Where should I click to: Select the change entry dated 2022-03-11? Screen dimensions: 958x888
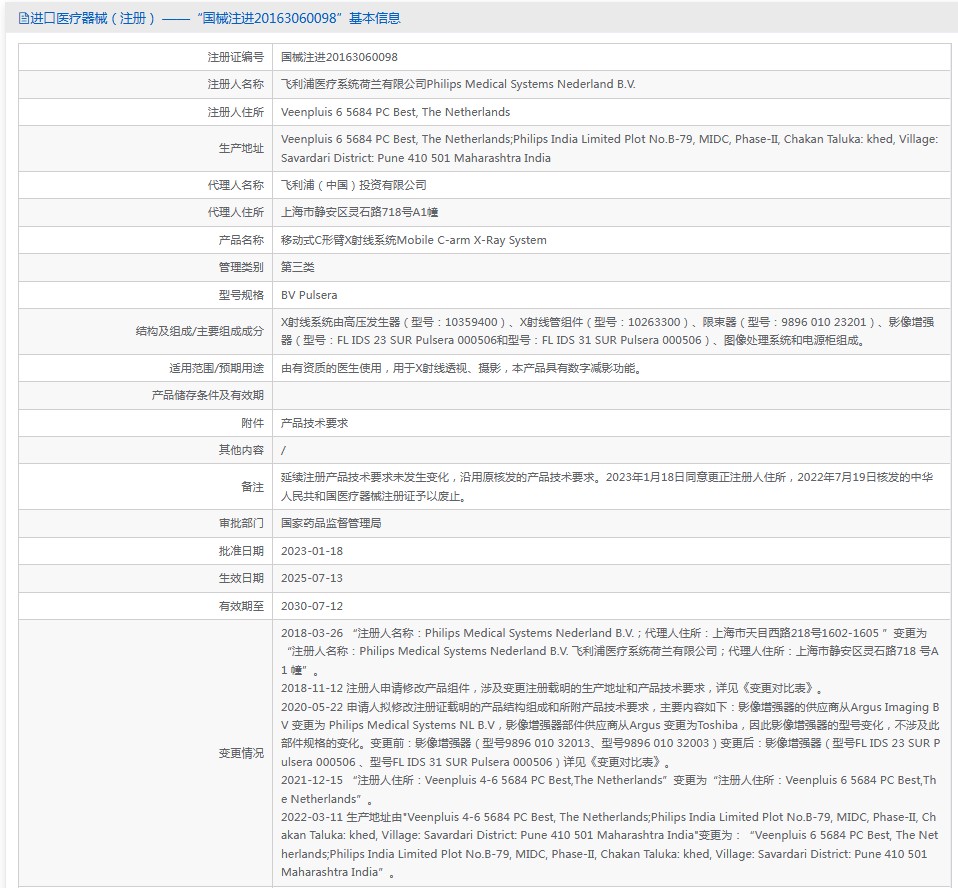[609, 844]
